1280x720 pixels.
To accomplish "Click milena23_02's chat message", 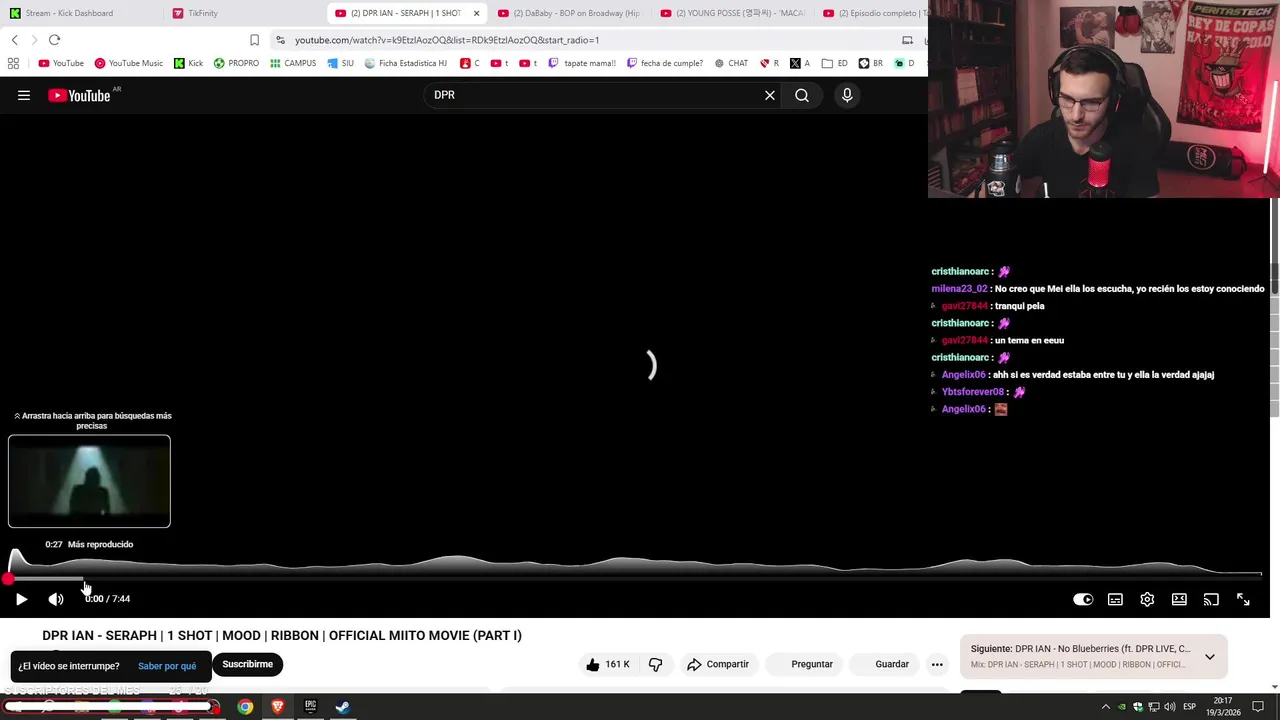I will (x=1098, y=289).
